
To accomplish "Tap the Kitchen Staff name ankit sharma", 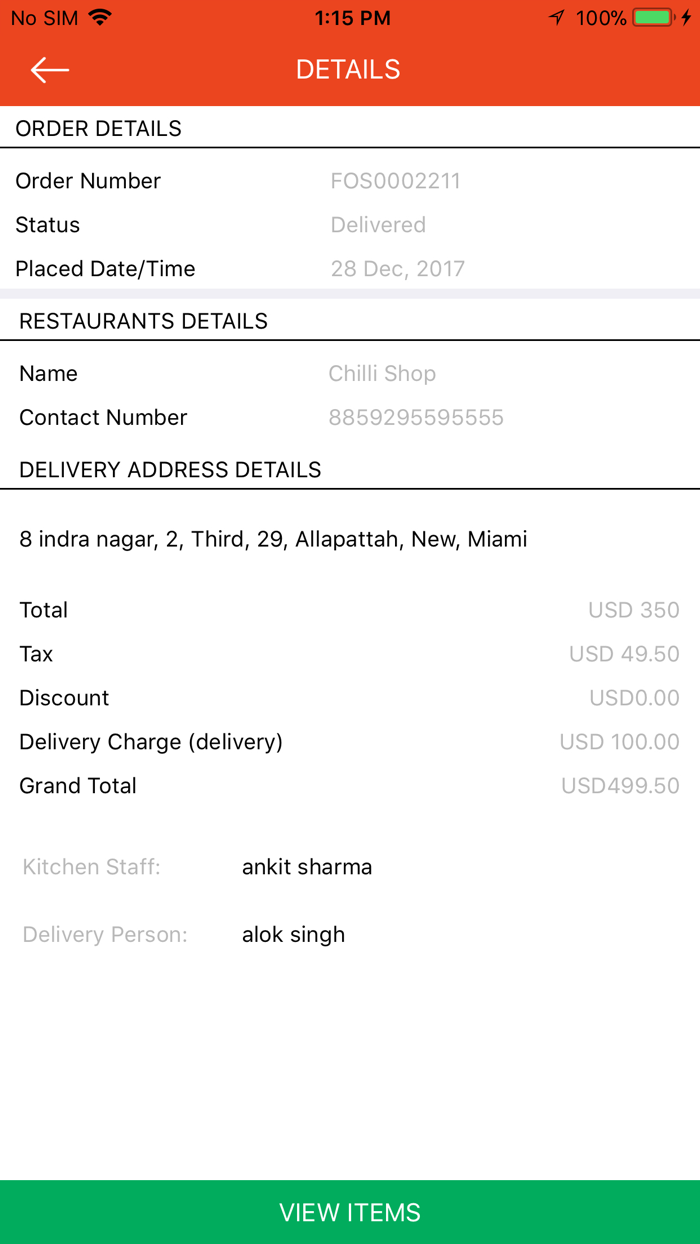I will (306, 867).
